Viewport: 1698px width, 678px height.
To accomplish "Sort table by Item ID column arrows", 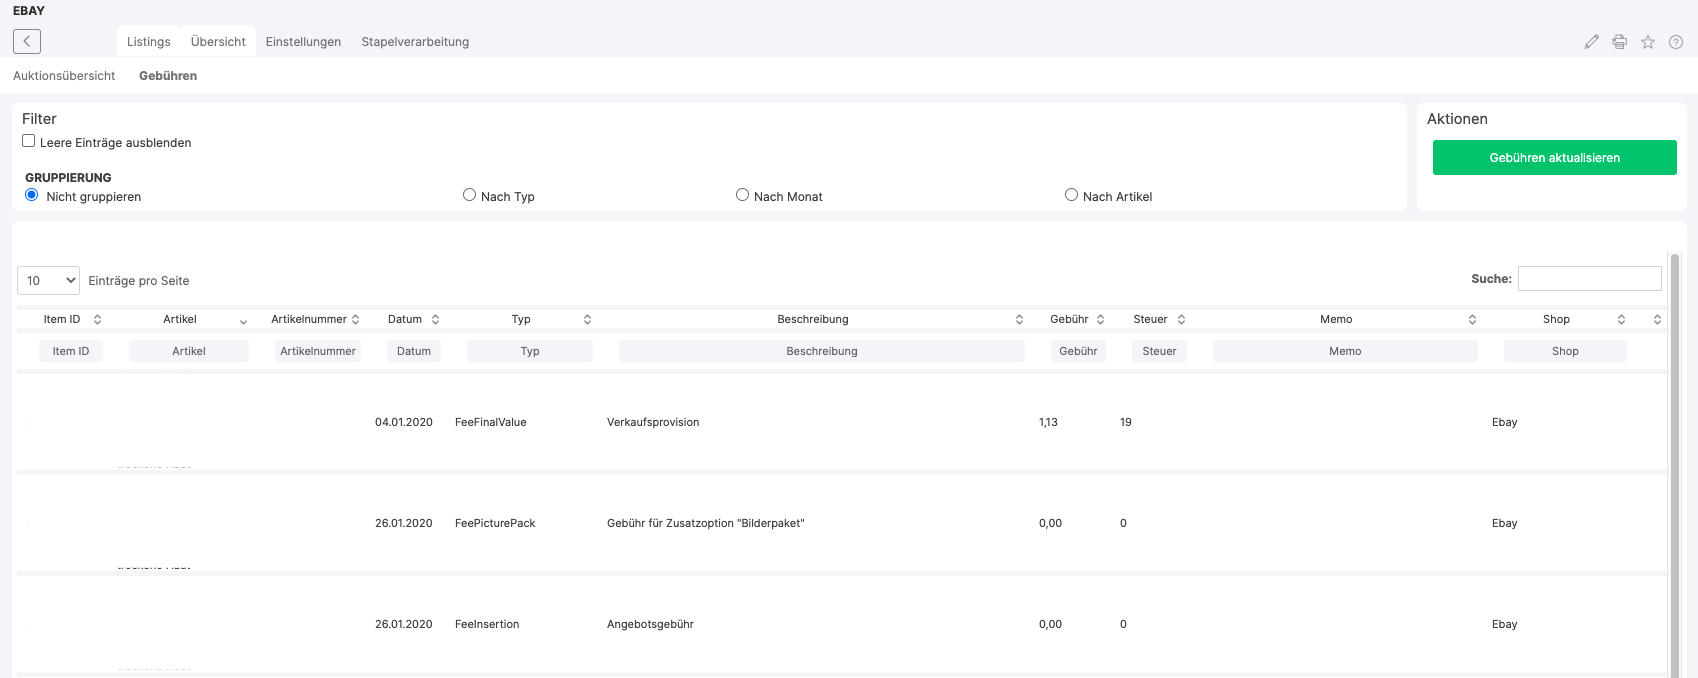I will pos(97,319).
